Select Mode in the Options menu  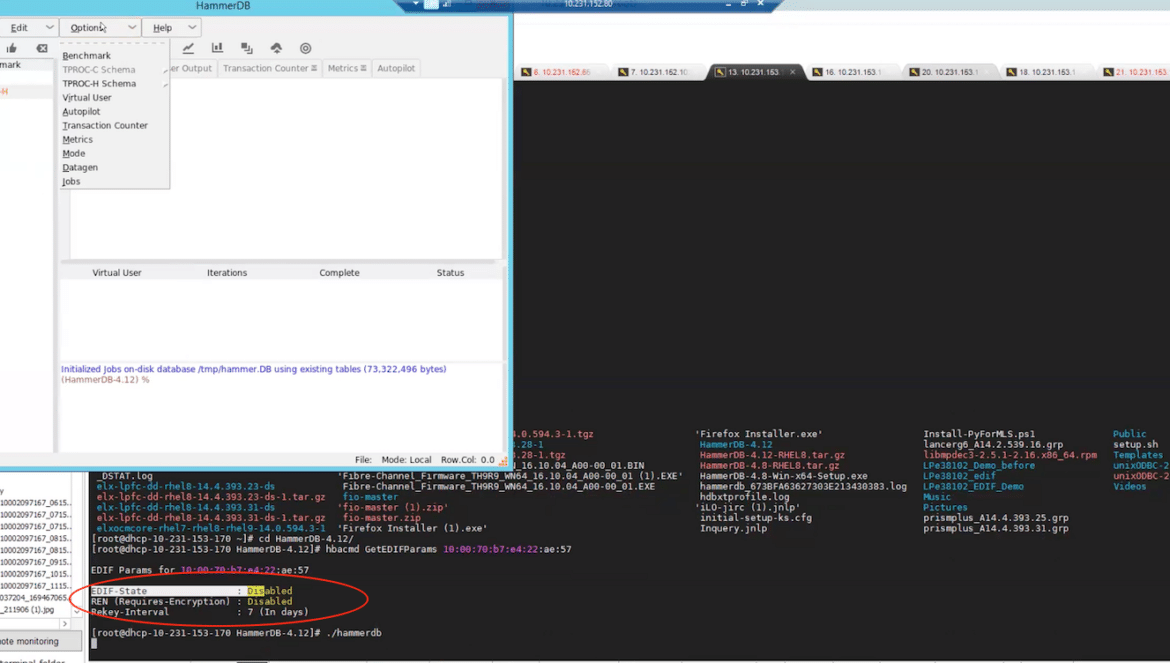74,154
